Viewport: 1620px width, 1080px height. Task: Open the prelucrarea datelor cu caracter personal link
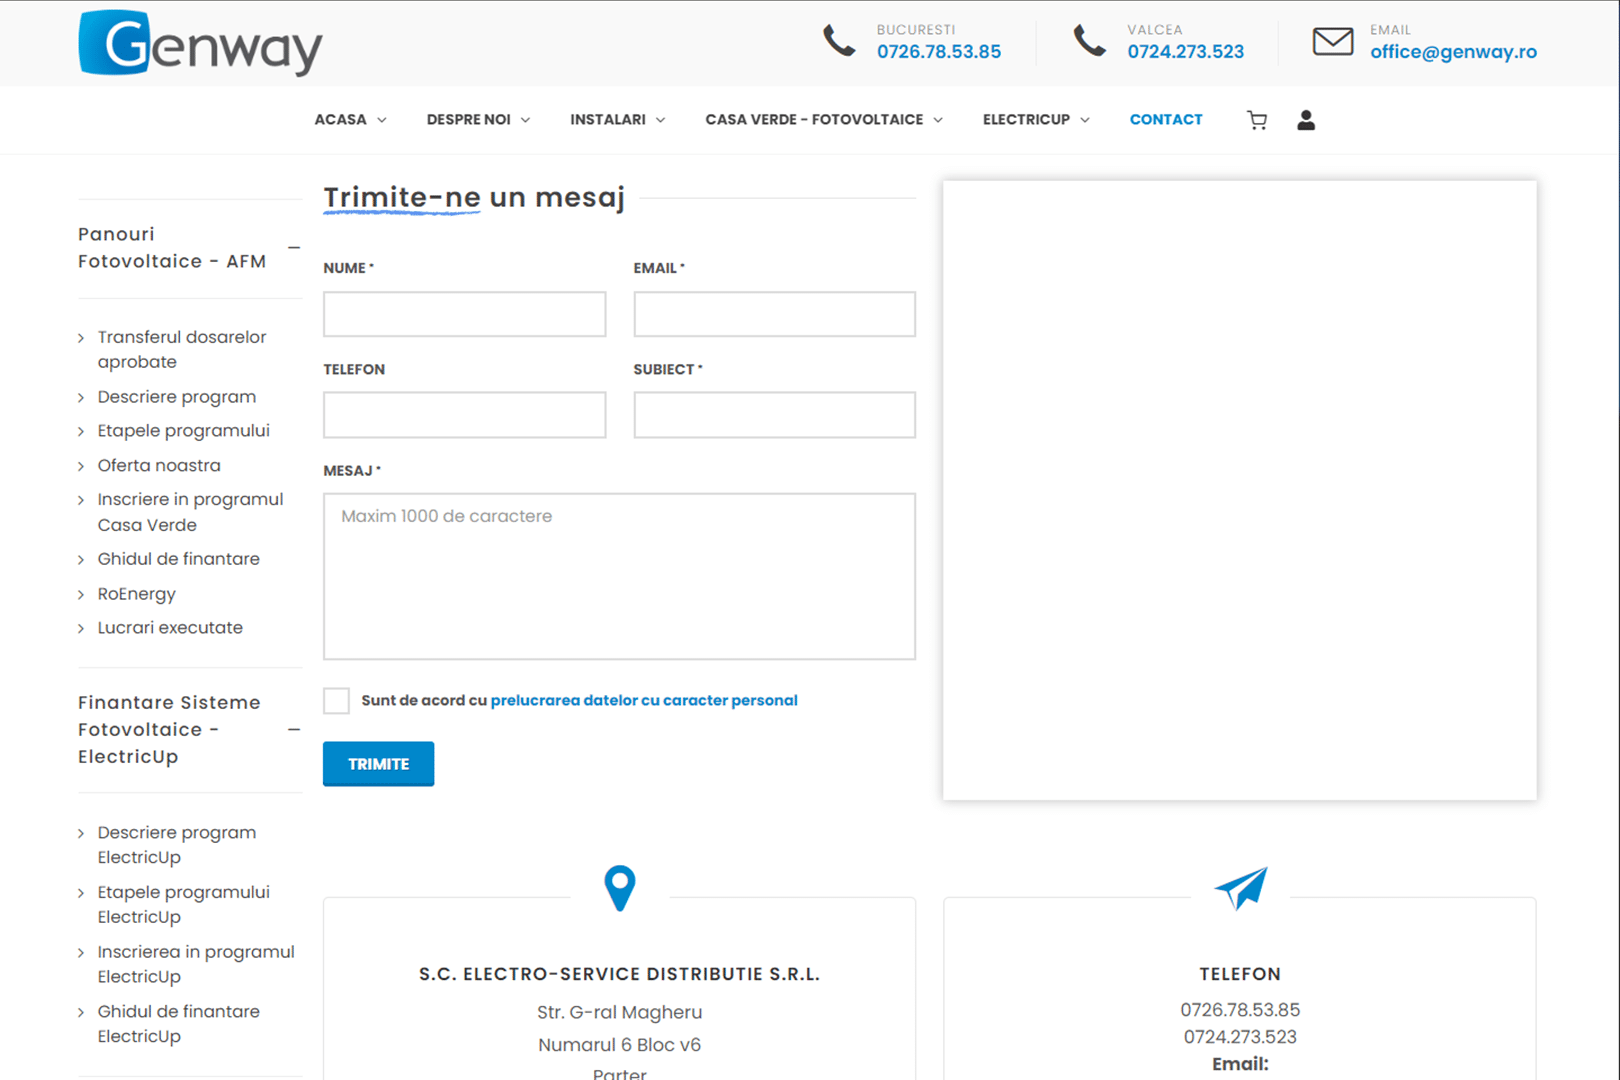[643, 701]
